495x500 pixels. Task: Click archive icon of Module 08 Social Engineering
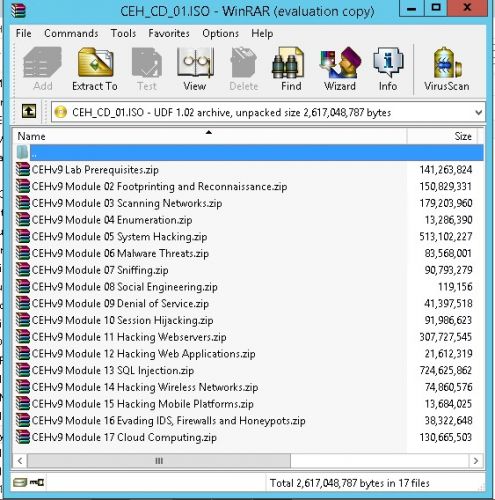click(23, 286)
